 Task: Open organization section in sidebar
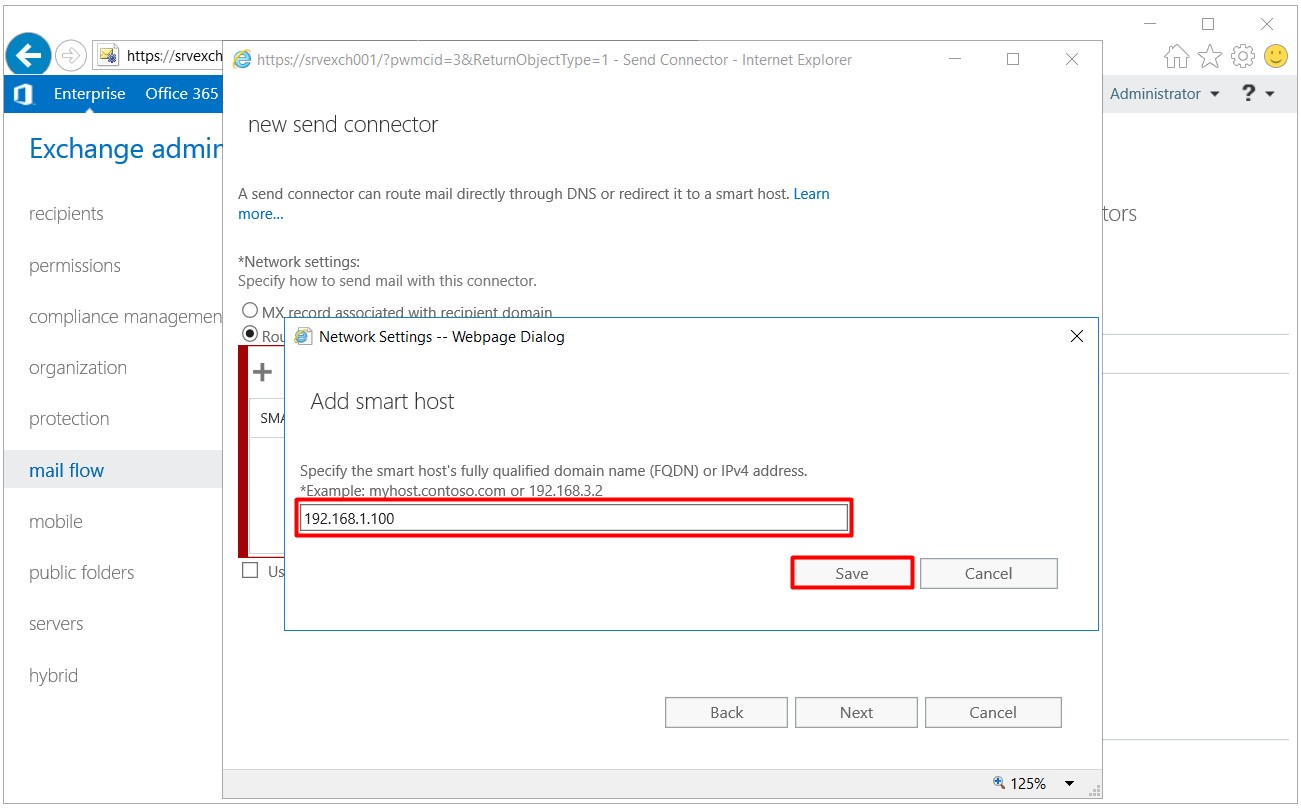78,368
